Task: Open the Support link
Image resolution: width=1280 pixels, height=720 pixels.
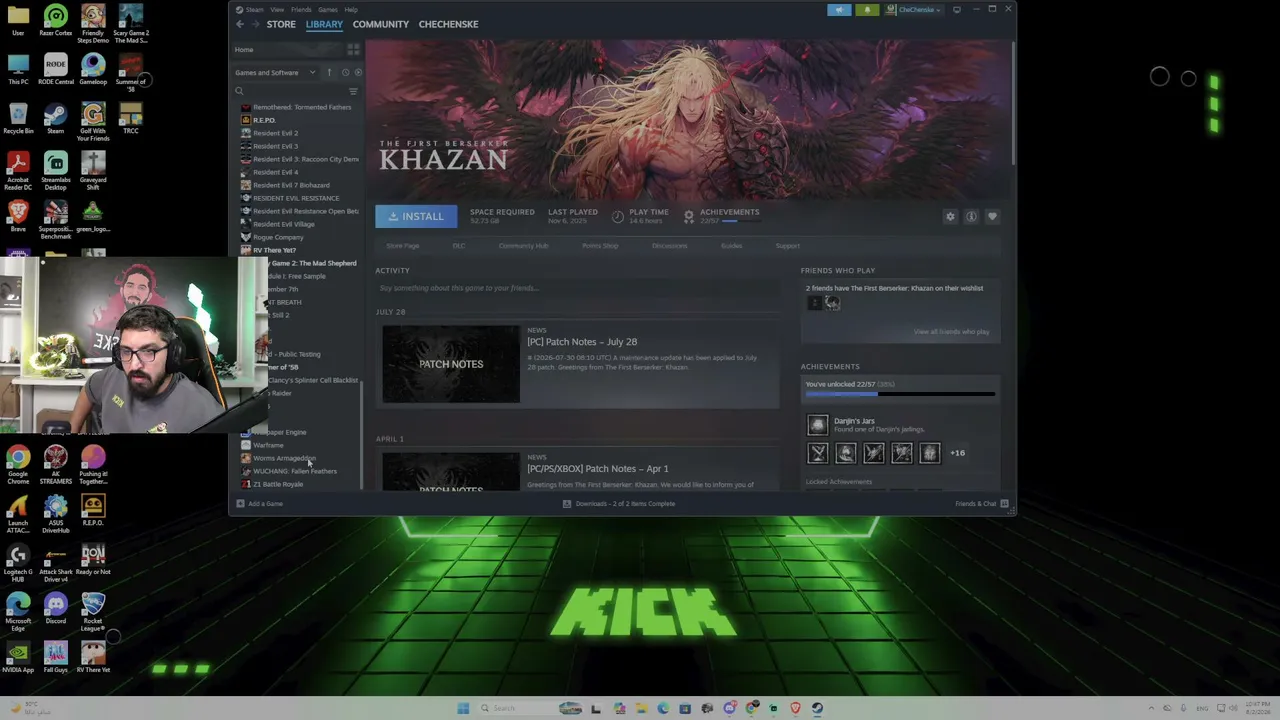Action: (x=787, y=246)
